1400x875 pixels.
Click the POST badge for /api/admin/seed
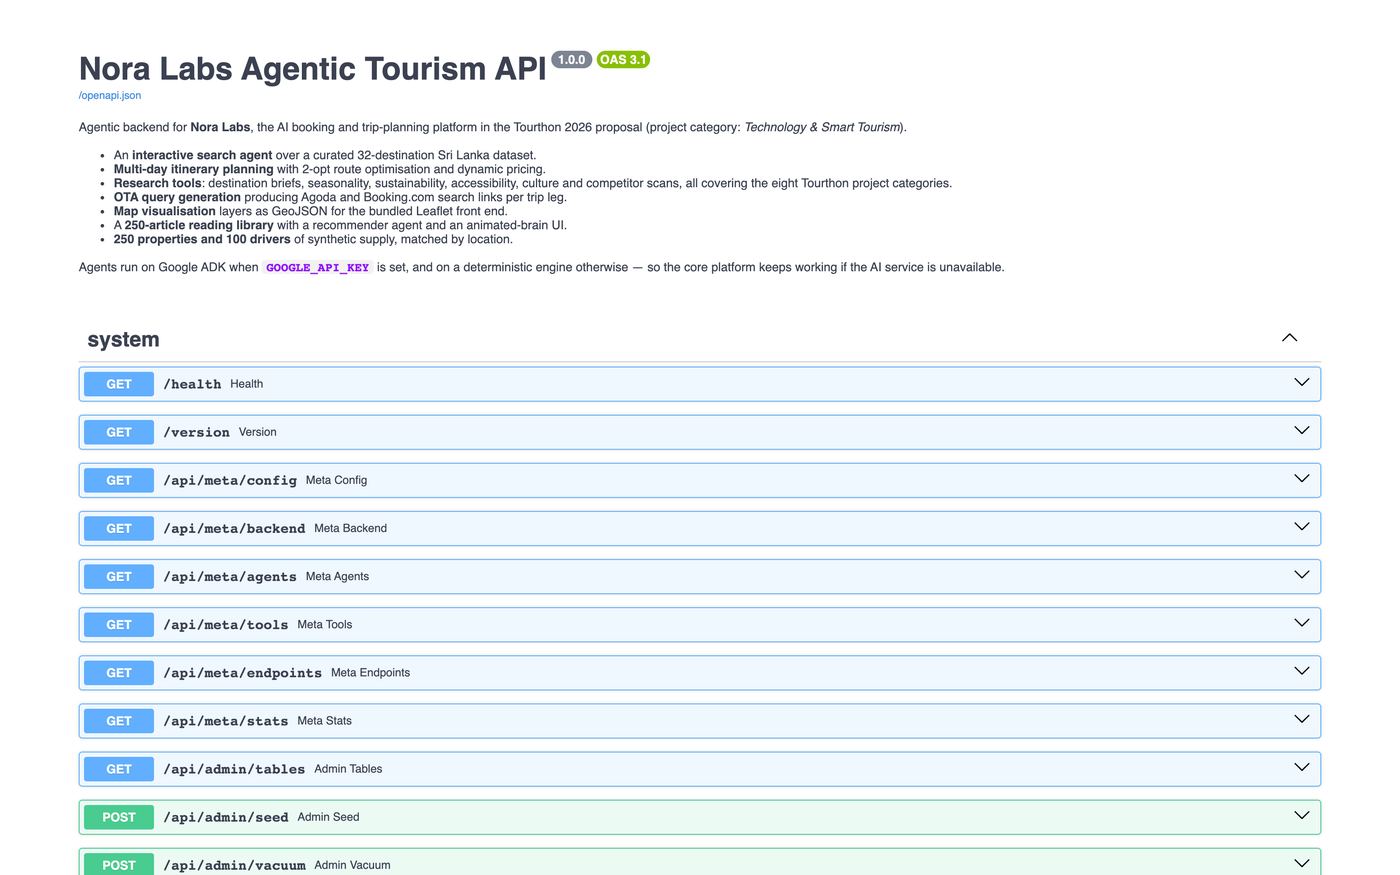(119, 817)
